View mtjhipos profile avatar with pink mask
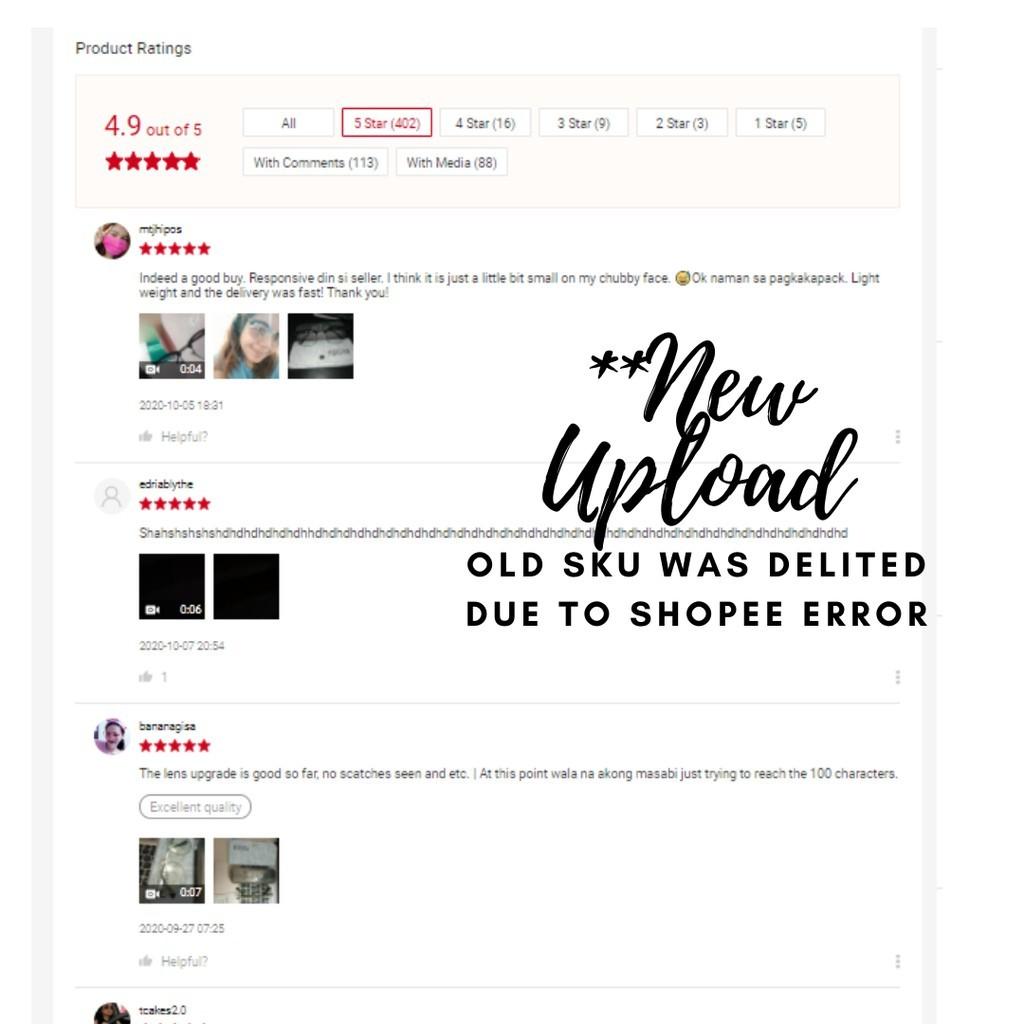 (112, 240)
